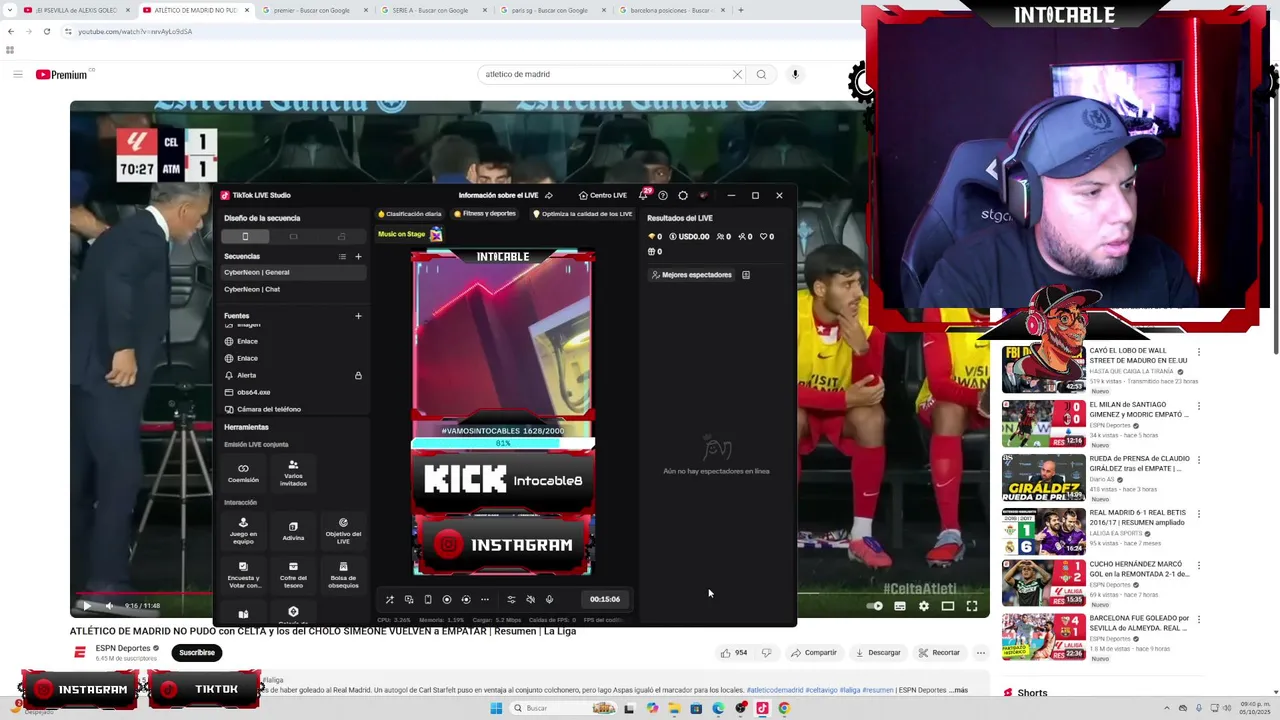Select the dual layout button
The width and height of the screenshot is (1280, 720).
tap(341, 236)
